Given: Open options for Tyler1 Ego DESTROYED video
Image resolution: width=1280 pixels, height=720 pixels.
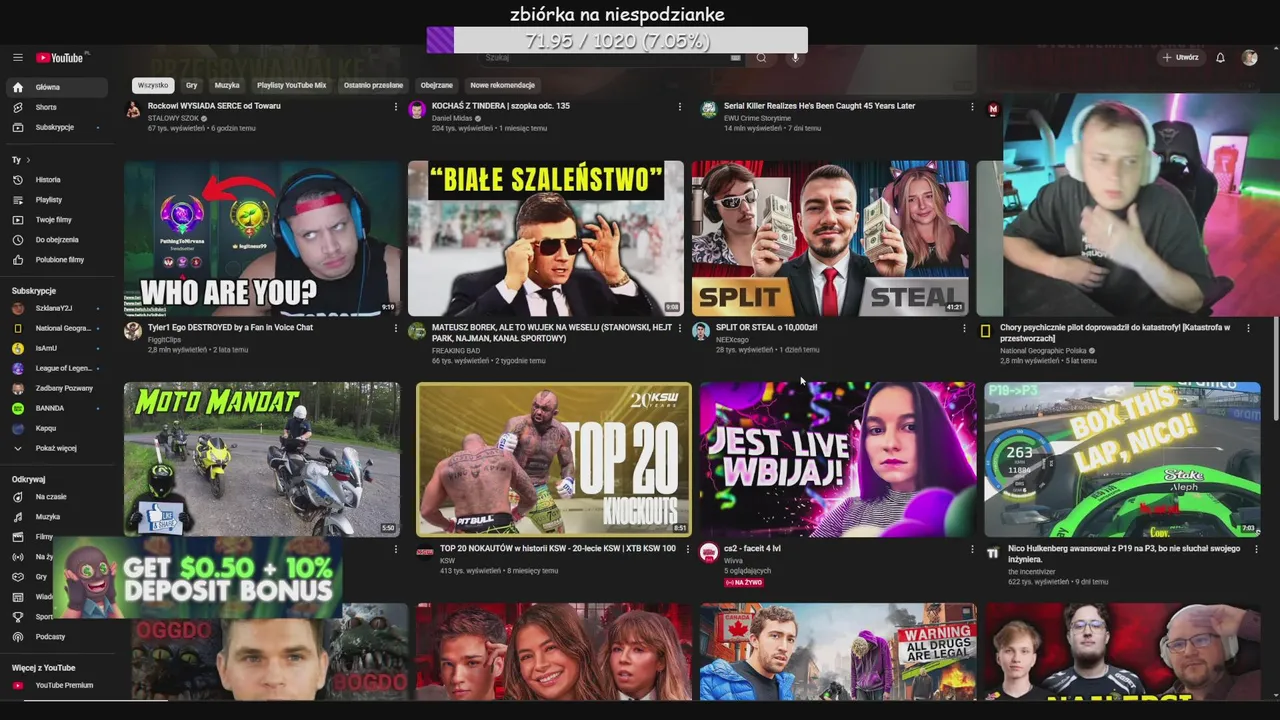Looking at the screenshot, I should pyautogui.click(x=395, y=328).
